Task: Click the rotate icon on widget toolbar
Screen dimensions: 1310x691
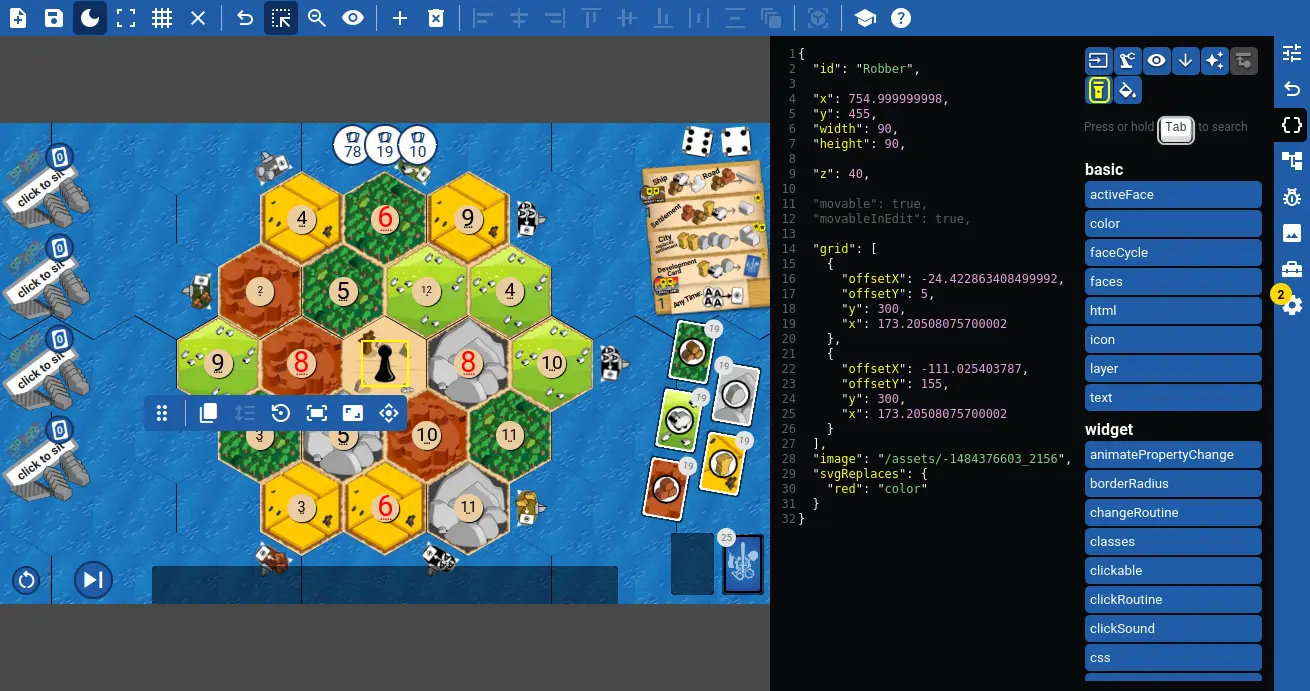Action: pyautogui.click(x=281, y=413)
